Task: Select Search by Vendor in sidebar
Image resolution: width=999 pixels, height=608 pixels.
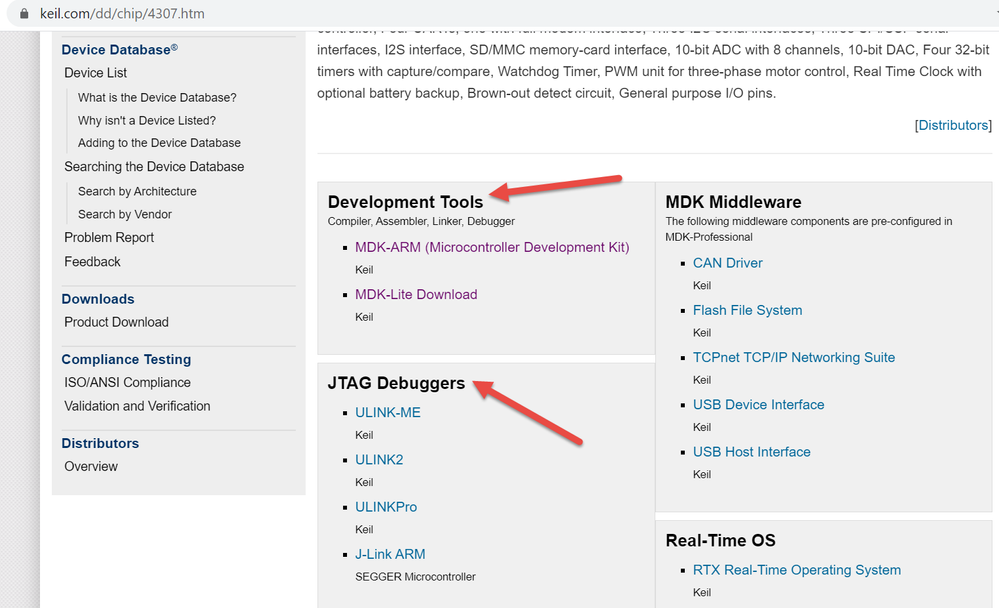Action: pos(125,214)
